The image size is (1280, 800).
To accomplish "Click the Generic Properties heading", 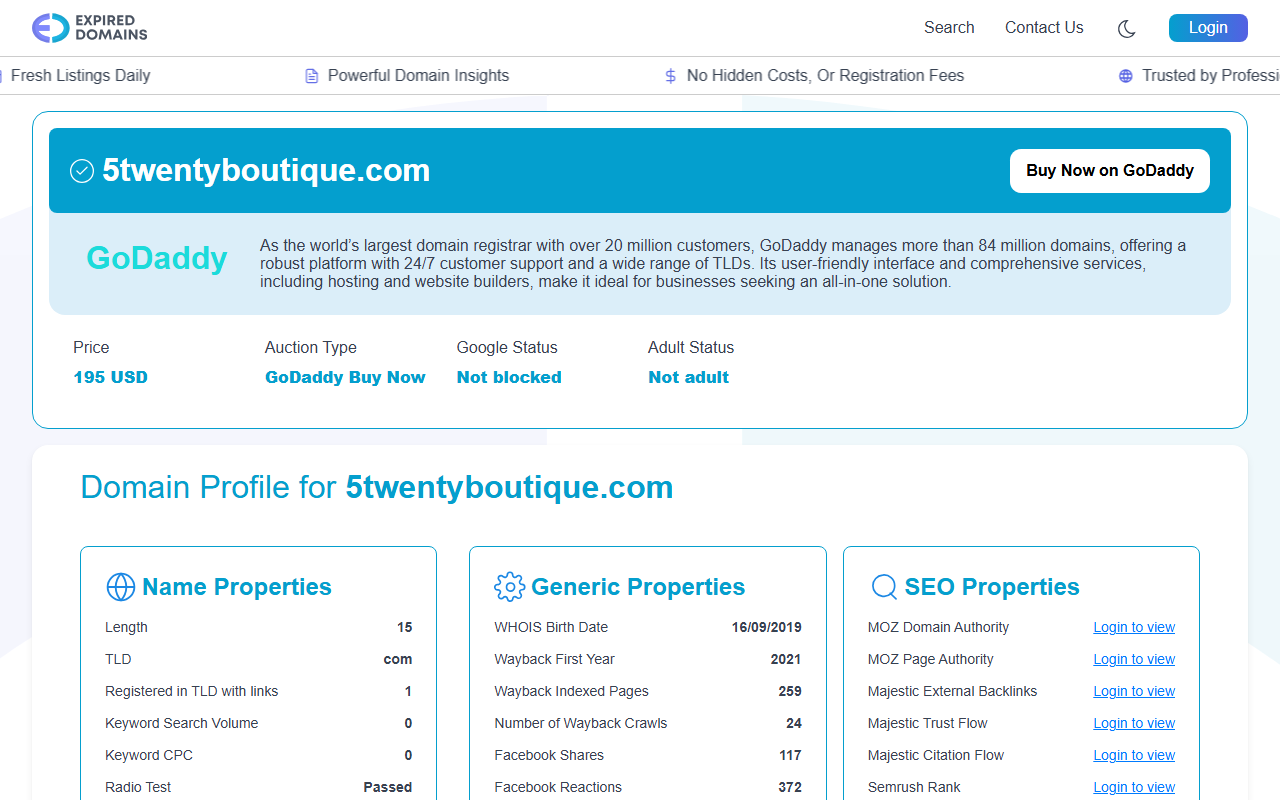I will (x=638, y=587).
